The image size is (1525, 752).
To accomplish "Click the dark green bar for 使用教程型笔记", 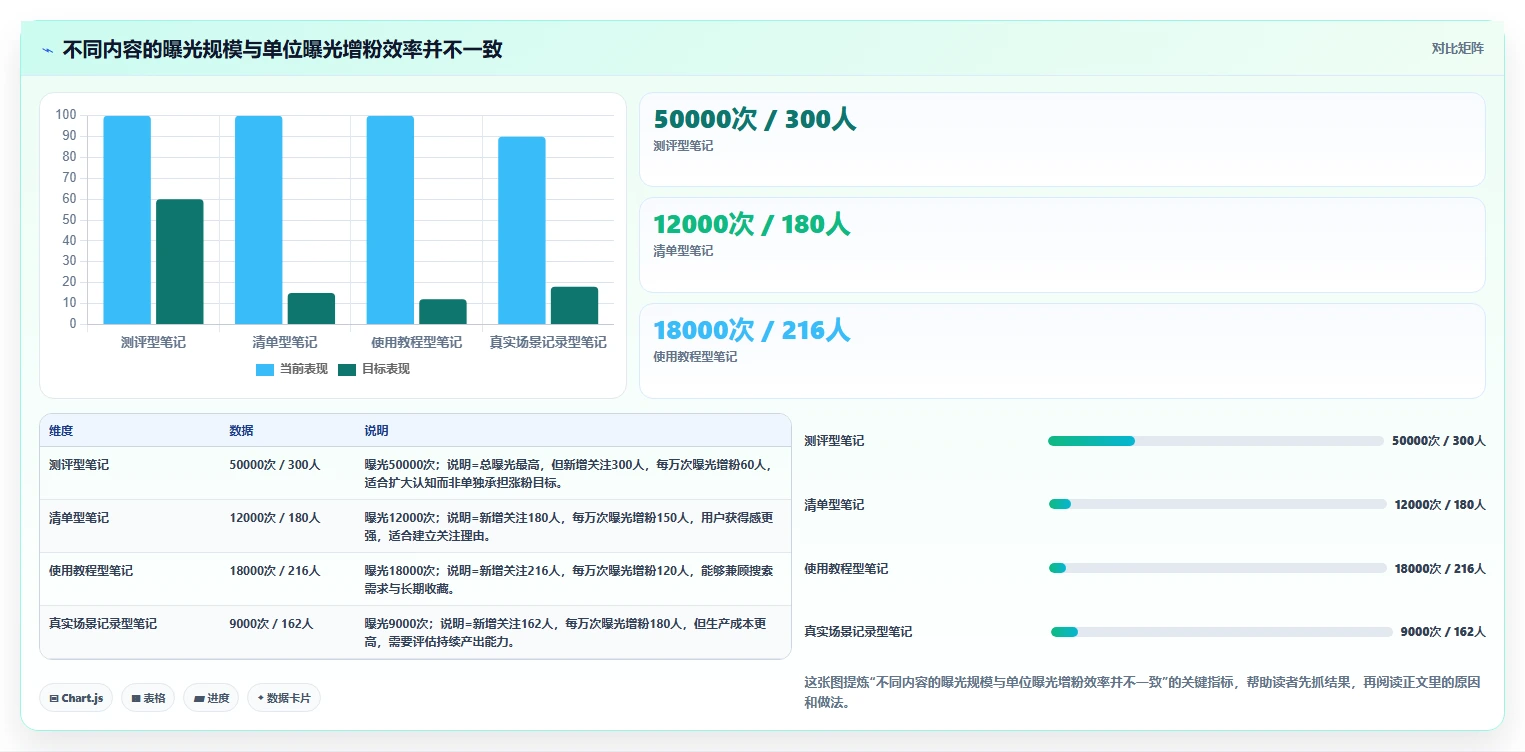I will tap(443, 312).
